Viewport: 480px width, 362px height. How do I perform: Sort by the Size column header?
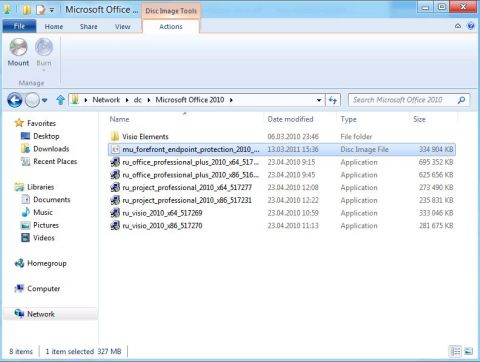419,119
